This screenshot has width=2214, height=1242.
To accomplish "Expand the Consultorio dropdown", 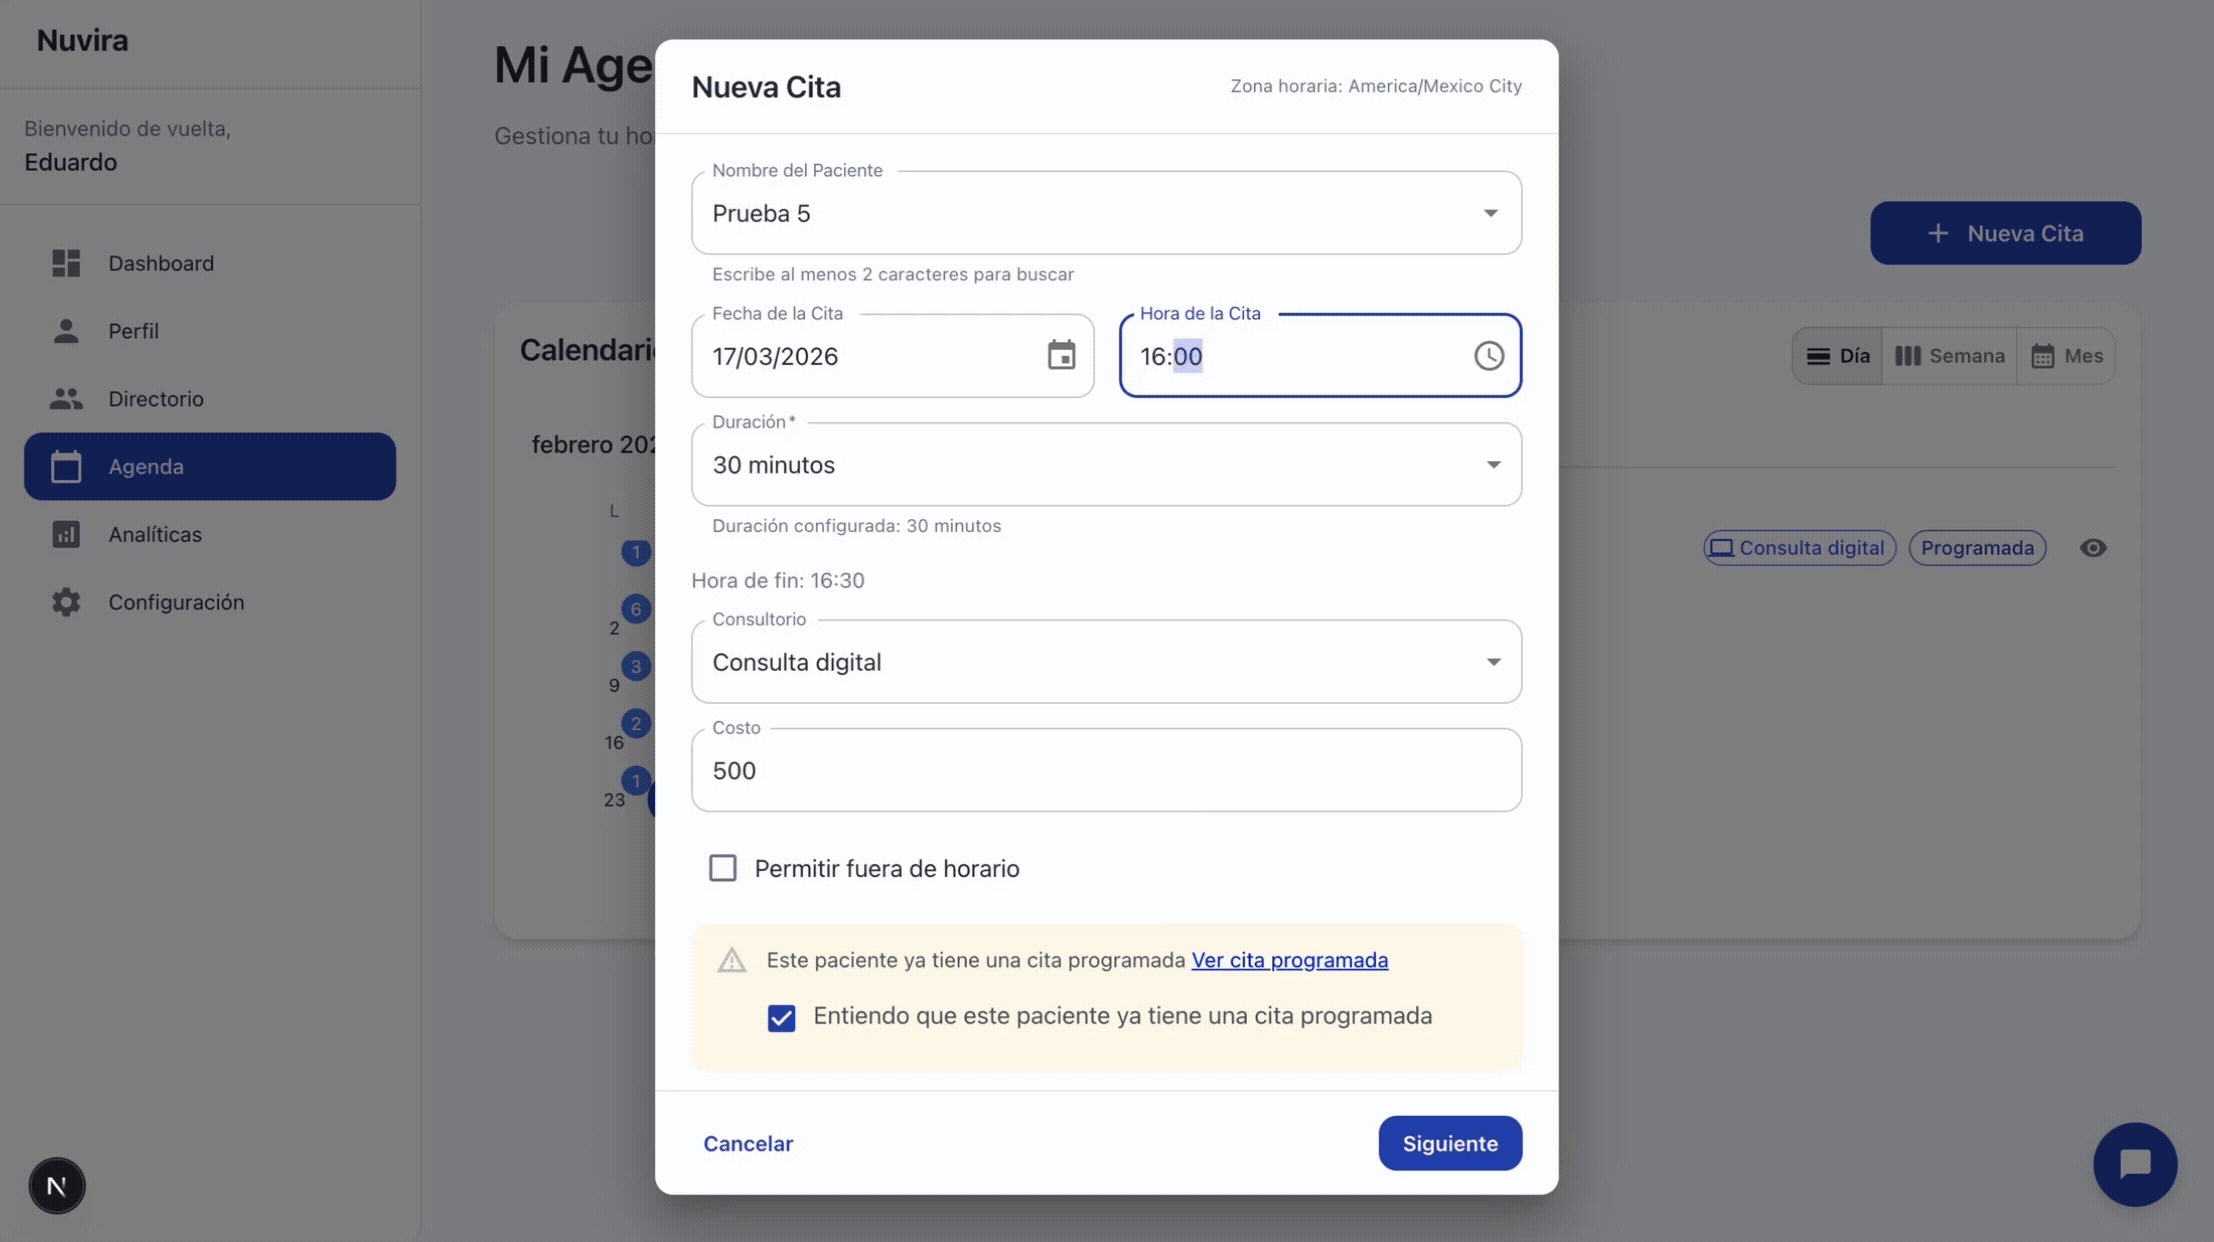I will [x=1492, y=662].
